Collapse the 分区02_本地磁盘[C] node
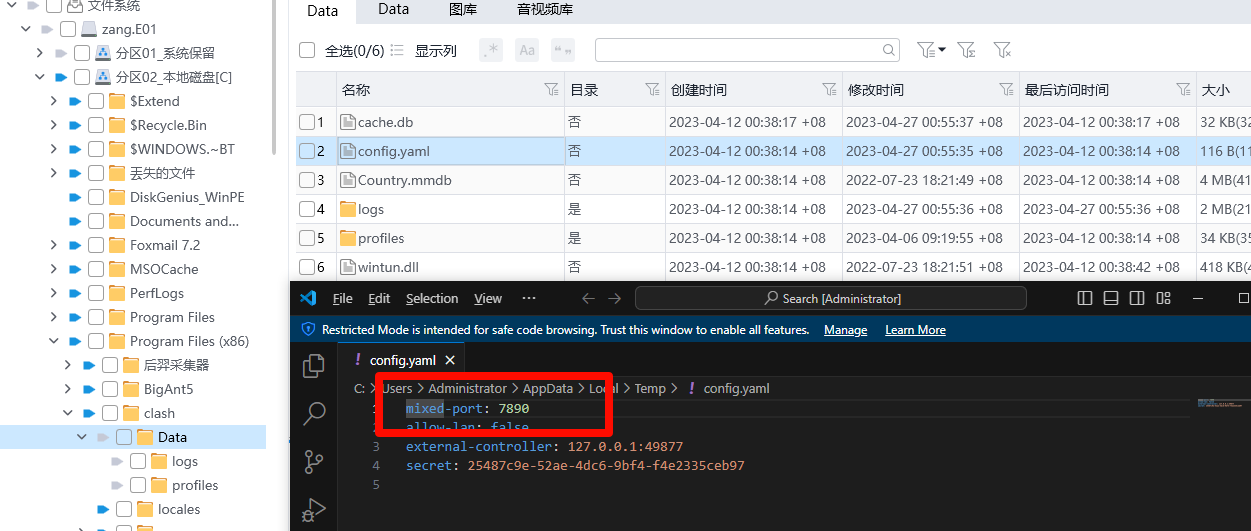1251x531 pixels. [40, 77]
